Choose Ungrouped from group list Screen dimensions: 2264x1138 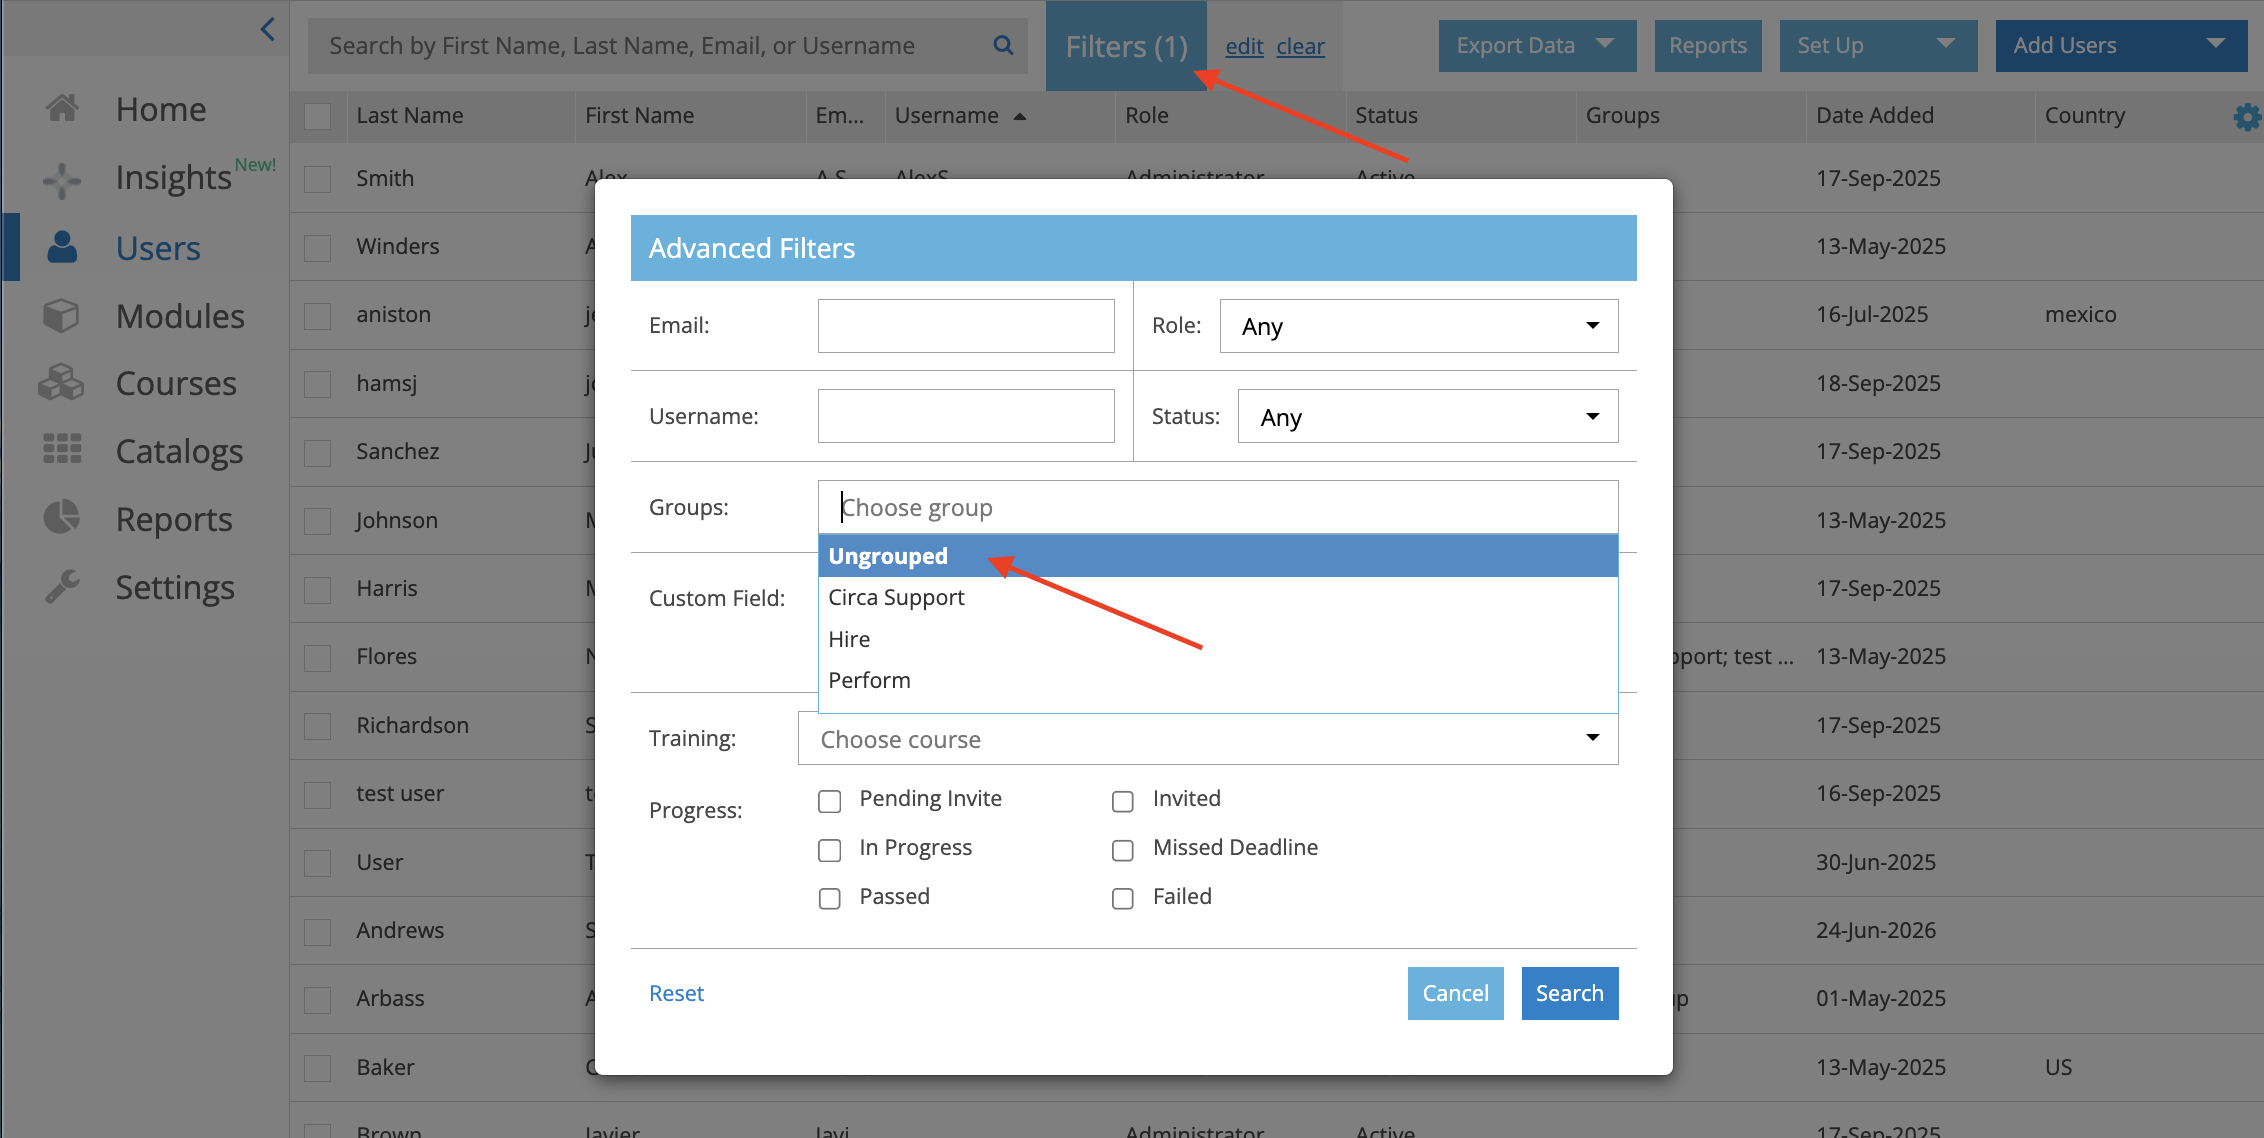point(1218,556)
